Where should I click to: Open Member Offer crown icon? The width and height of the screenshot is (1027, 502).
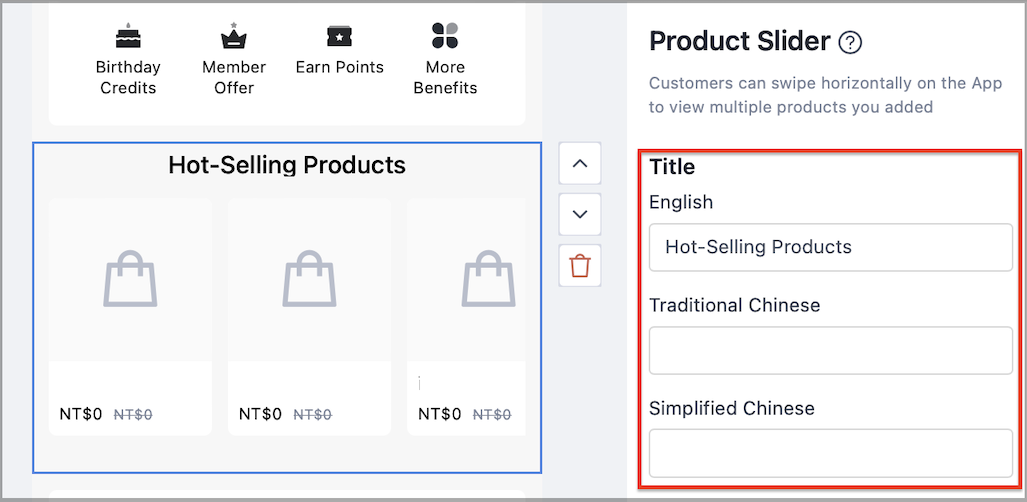point(234,35)
